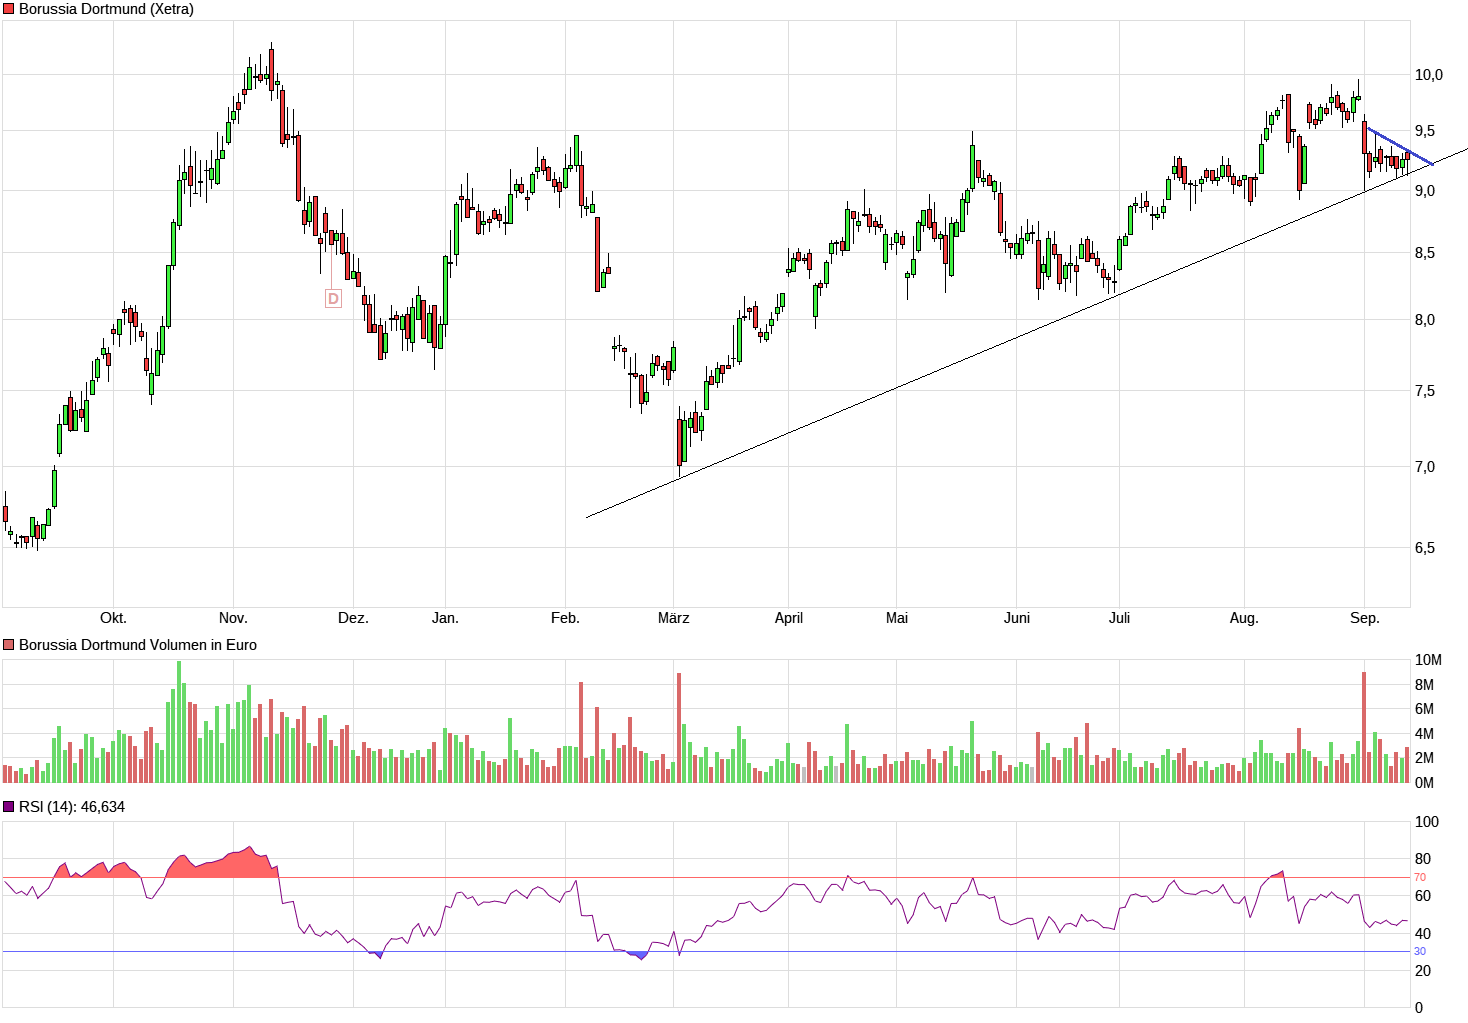Click the 10,0 price axis label

(1429, 75)
